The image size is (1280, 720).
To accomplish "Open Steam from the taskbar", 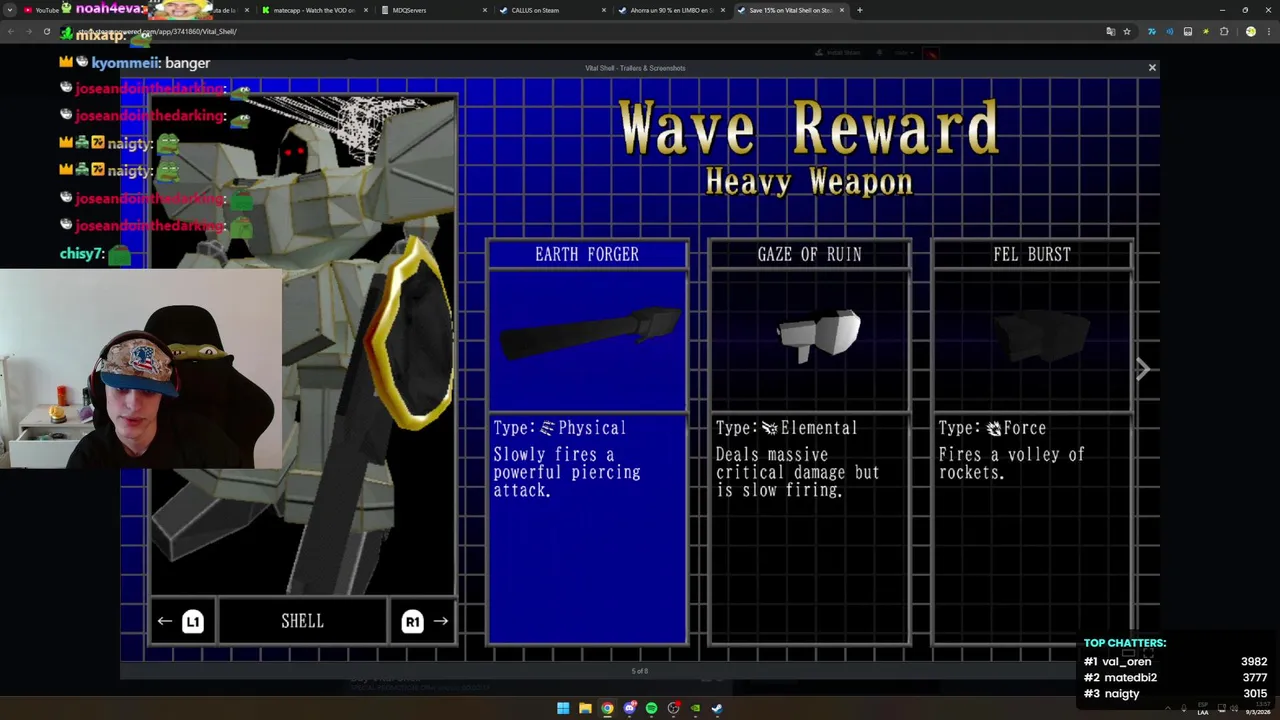I will (717, 708).
